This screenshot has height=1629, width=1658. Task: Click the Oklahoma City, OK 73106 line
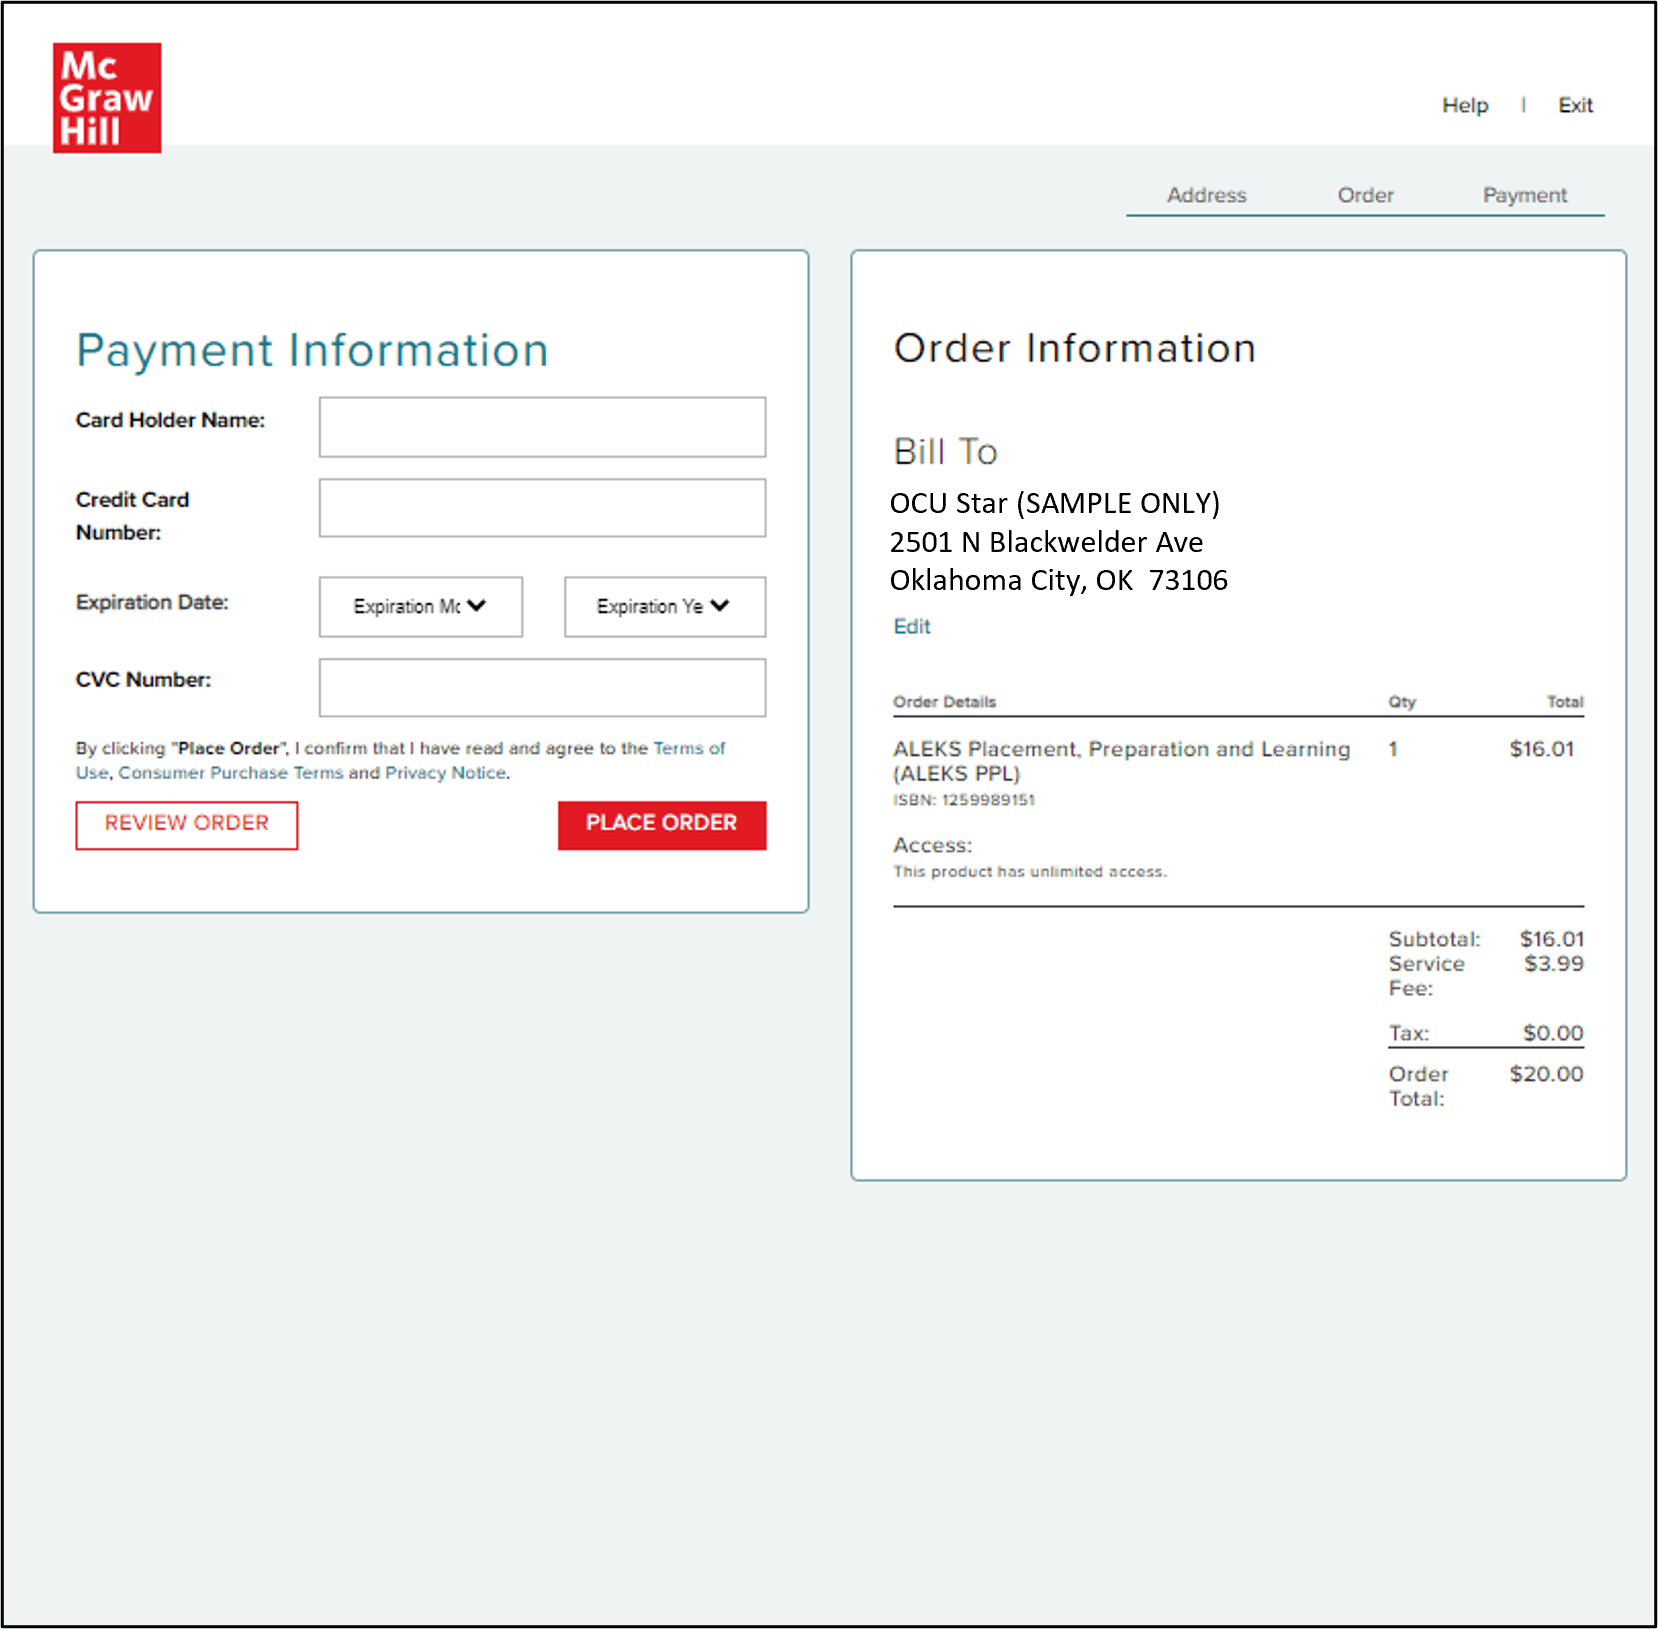[1058, 581]
